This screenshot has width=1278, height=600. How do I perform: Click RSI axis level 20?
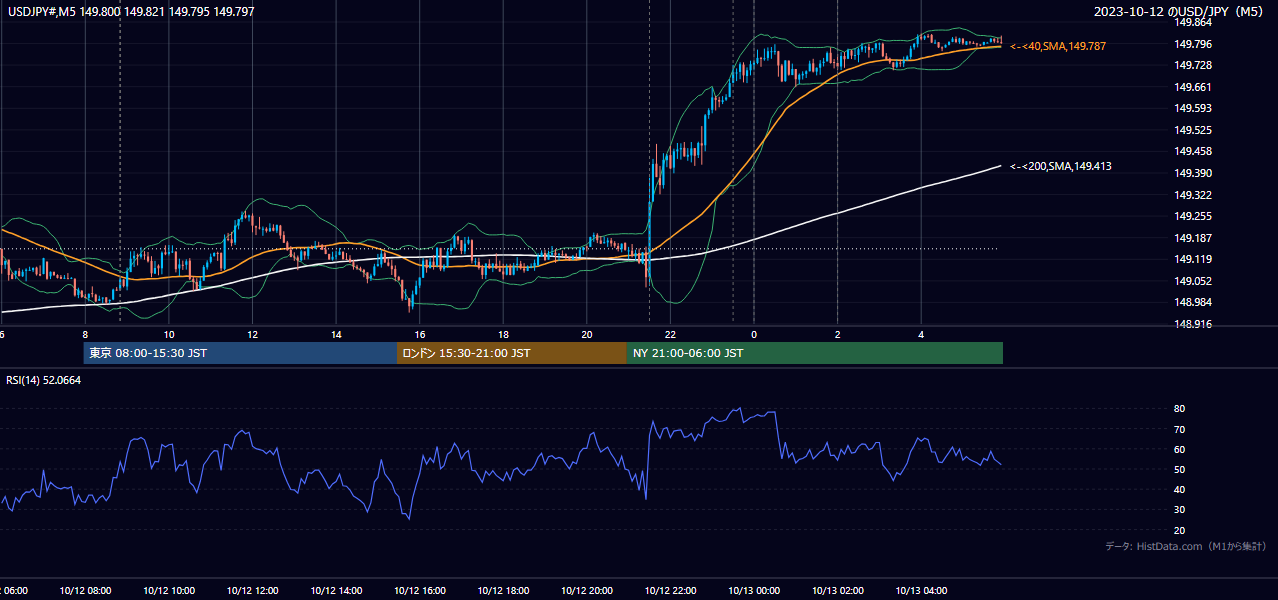point(1179,530)
